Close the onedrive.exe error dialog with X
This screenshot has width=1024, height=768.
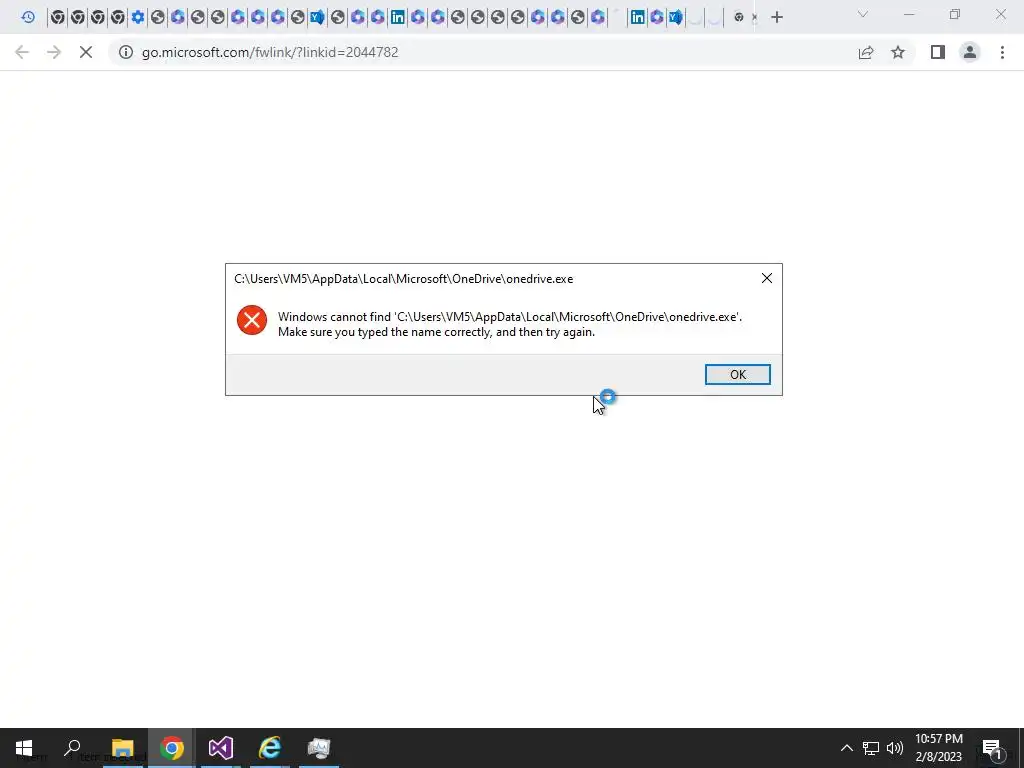pos(767,278)
